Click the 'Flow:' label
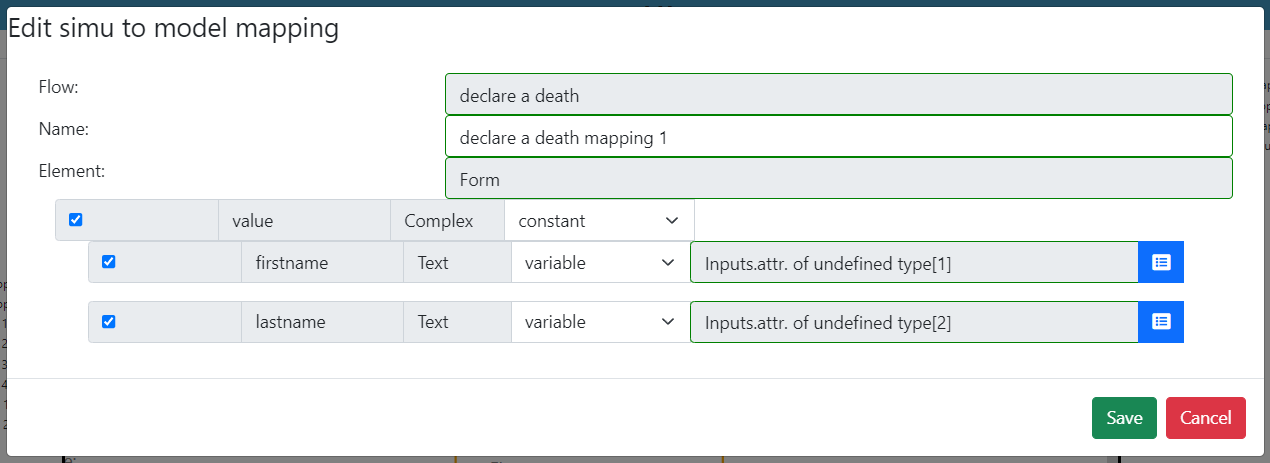1270x463 pixels. [x=58, y=87]
